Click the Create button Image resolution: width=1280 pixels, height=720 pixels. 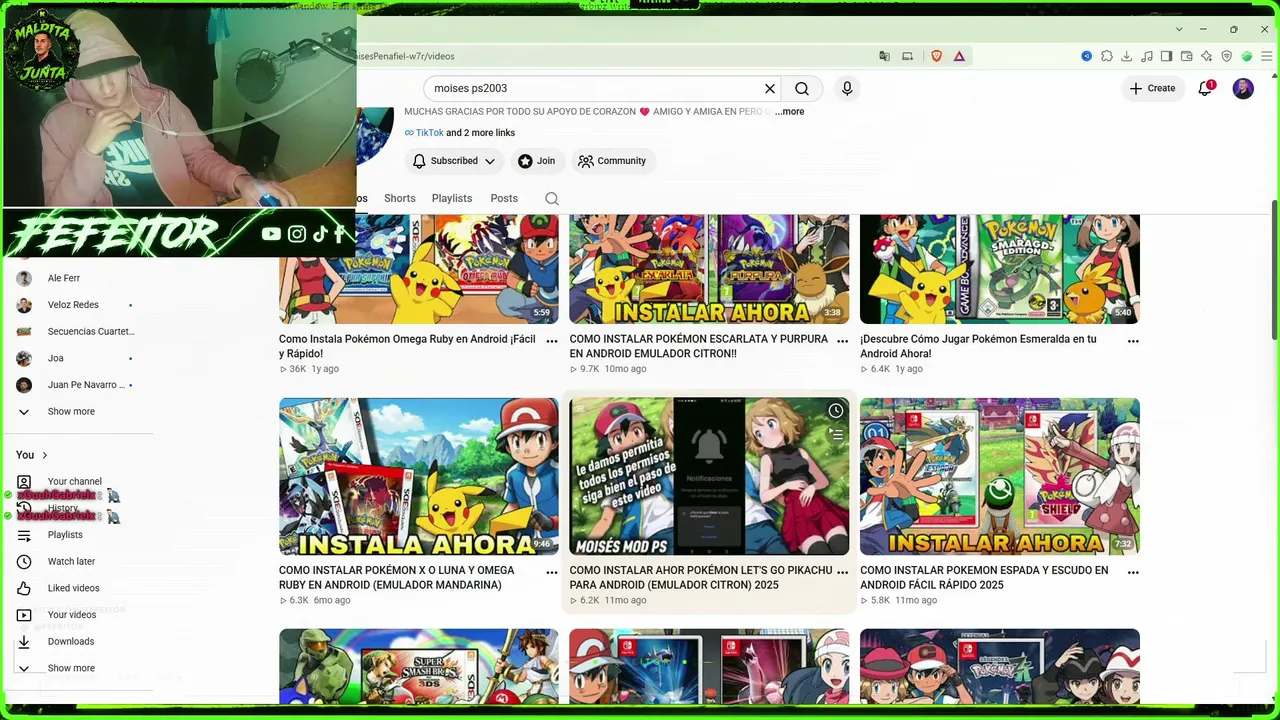(x=1152, y=88)
